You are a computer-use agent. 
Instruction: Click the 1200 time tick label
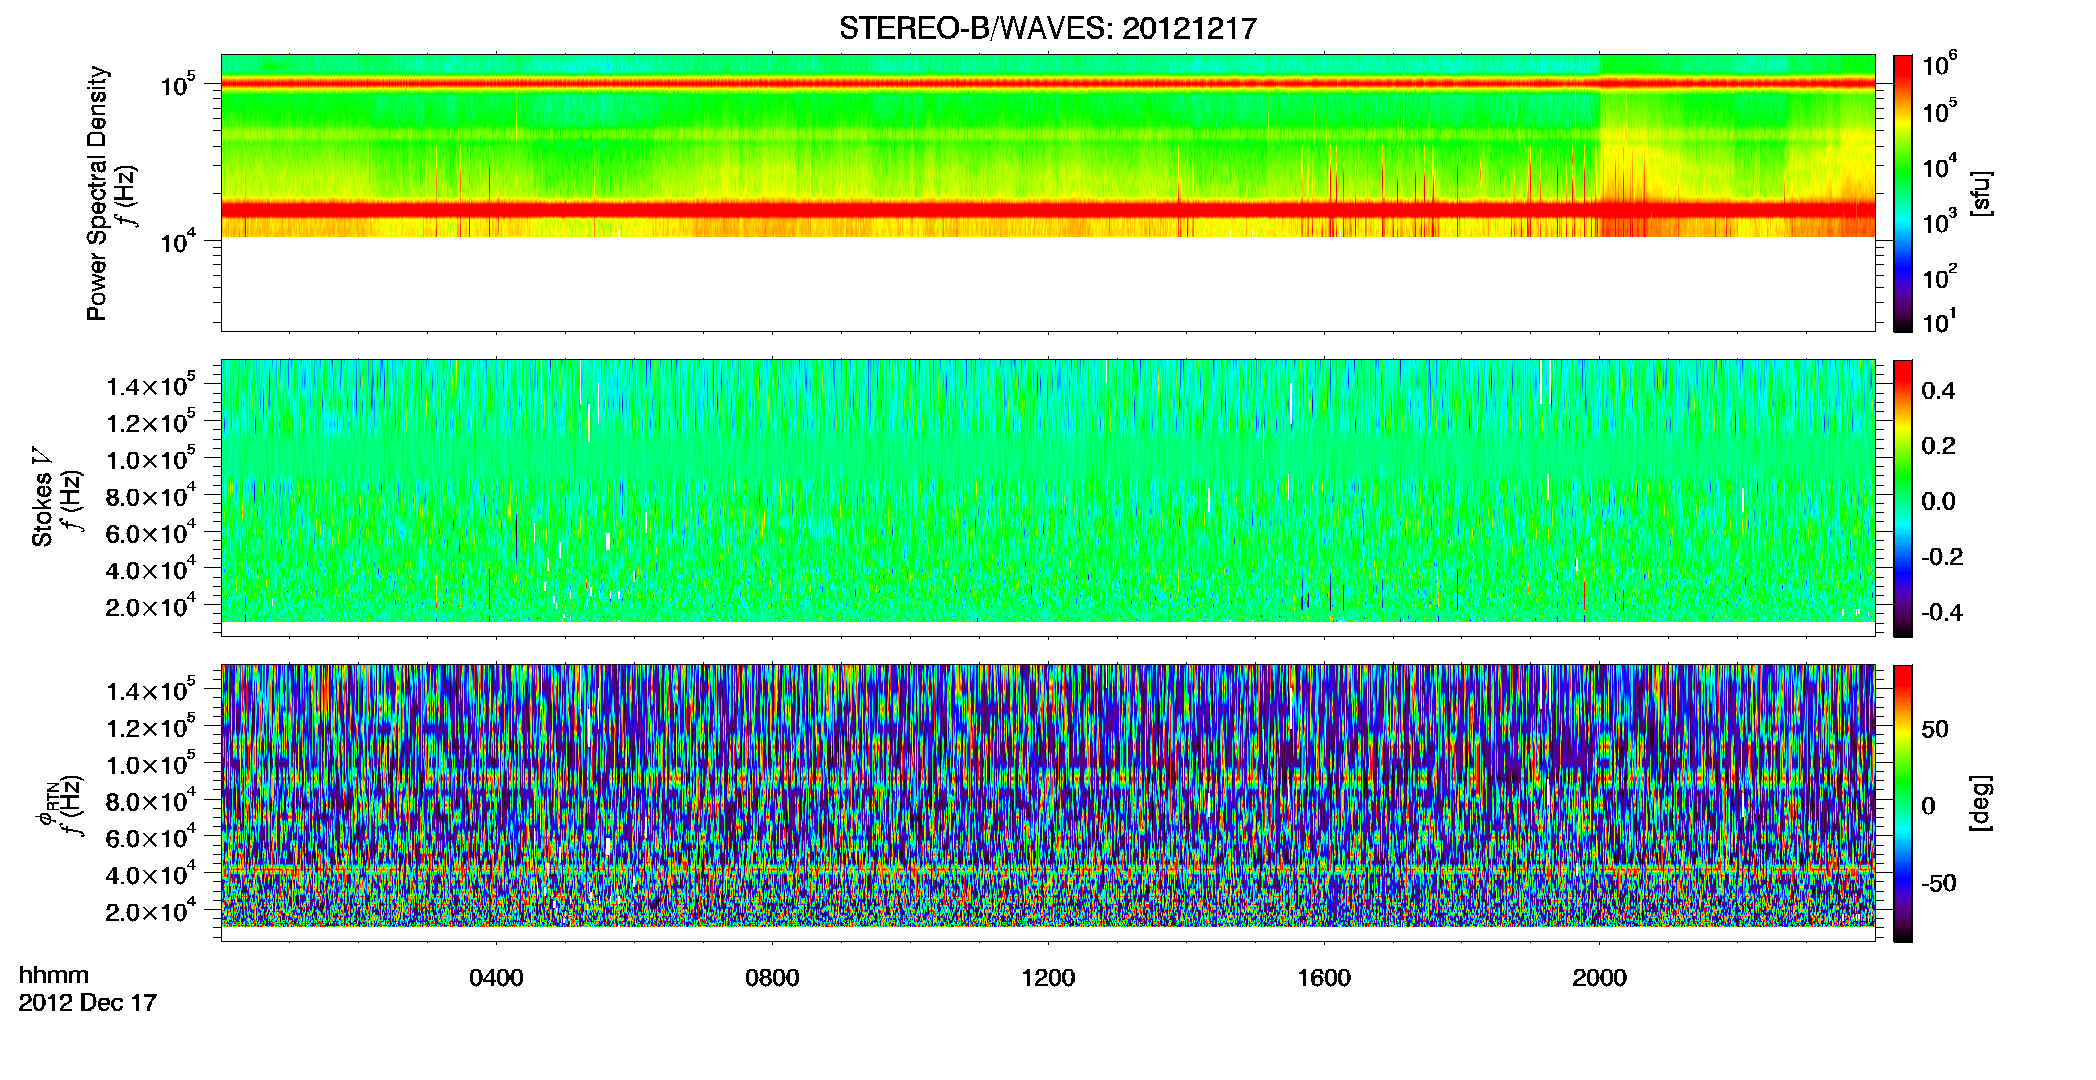[1048, 977]
